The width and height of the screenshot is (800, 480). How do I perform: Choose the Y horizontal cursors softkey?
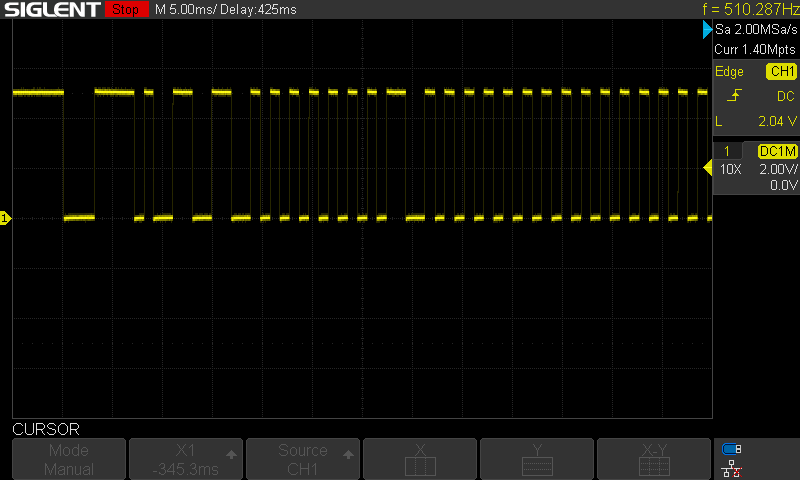click(x=537, y=459)
